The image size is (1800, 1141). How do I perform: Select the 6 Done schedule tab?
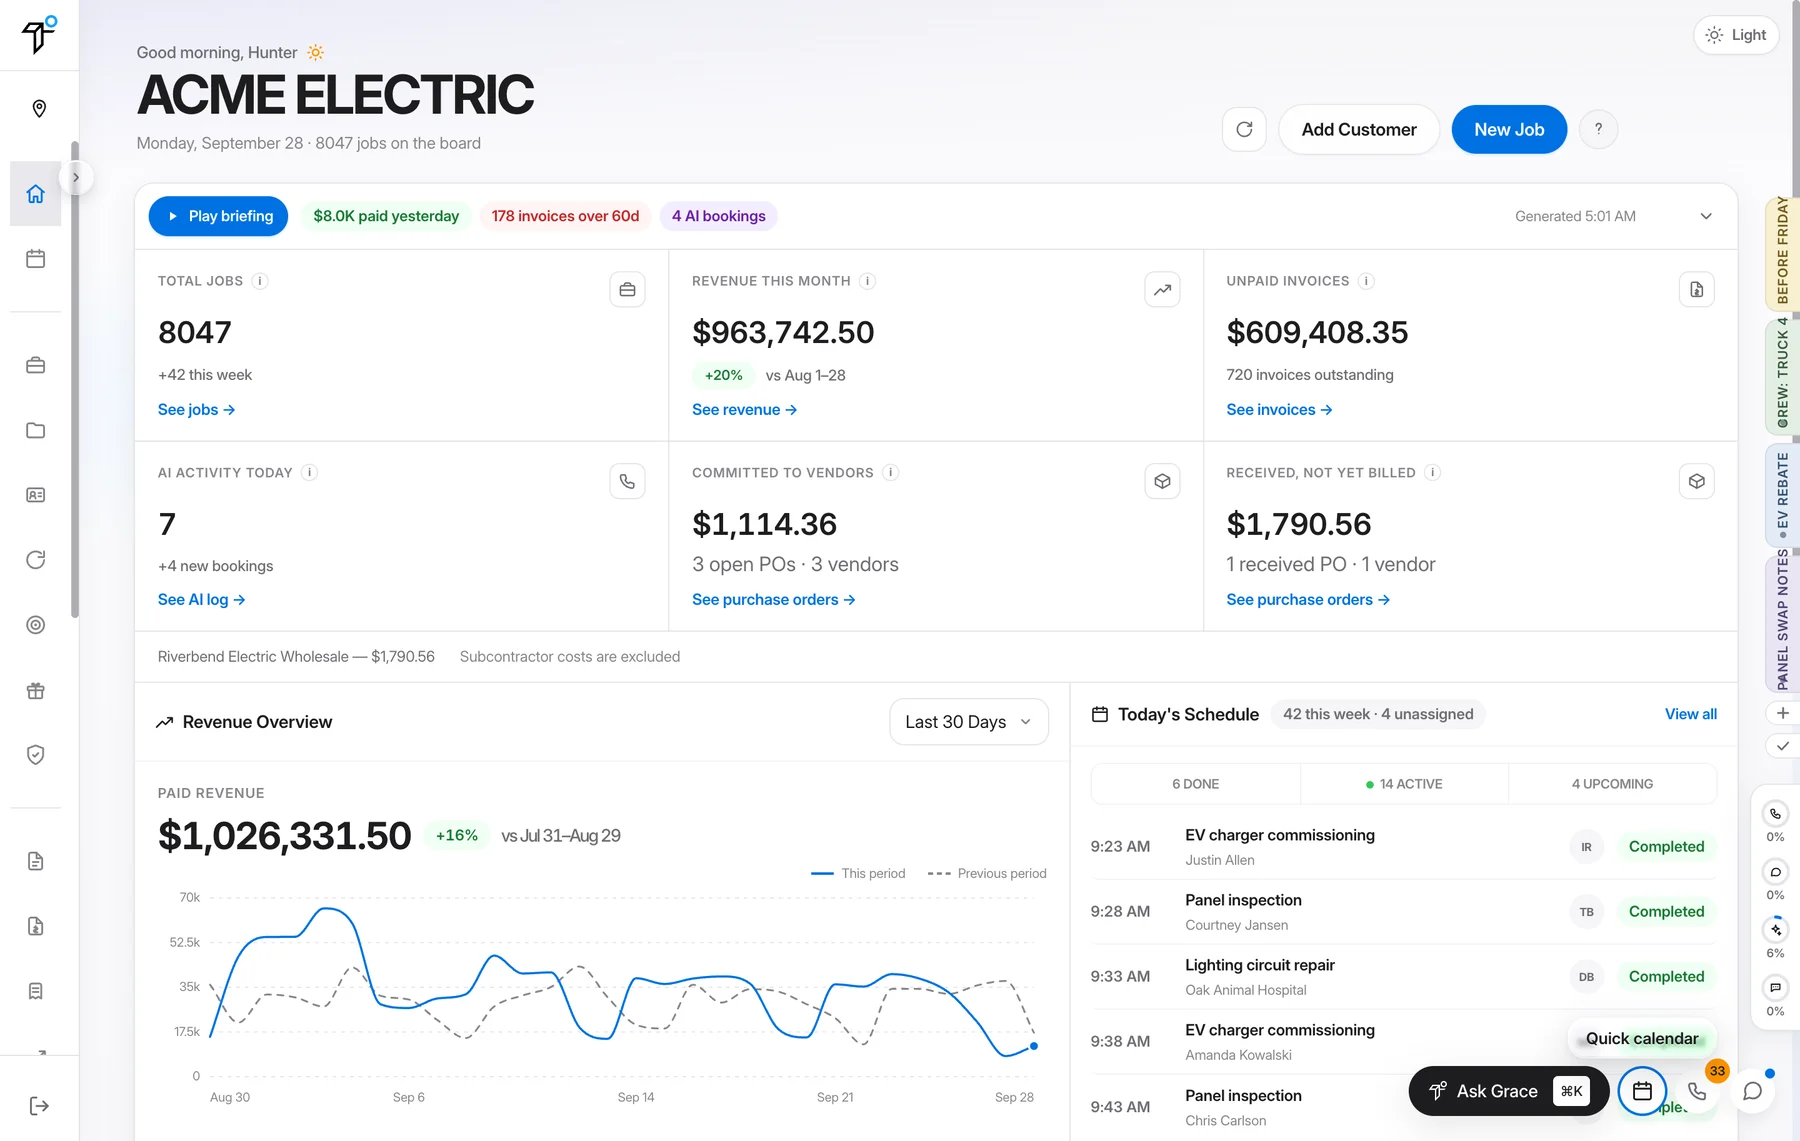(x=1195, y=784)
